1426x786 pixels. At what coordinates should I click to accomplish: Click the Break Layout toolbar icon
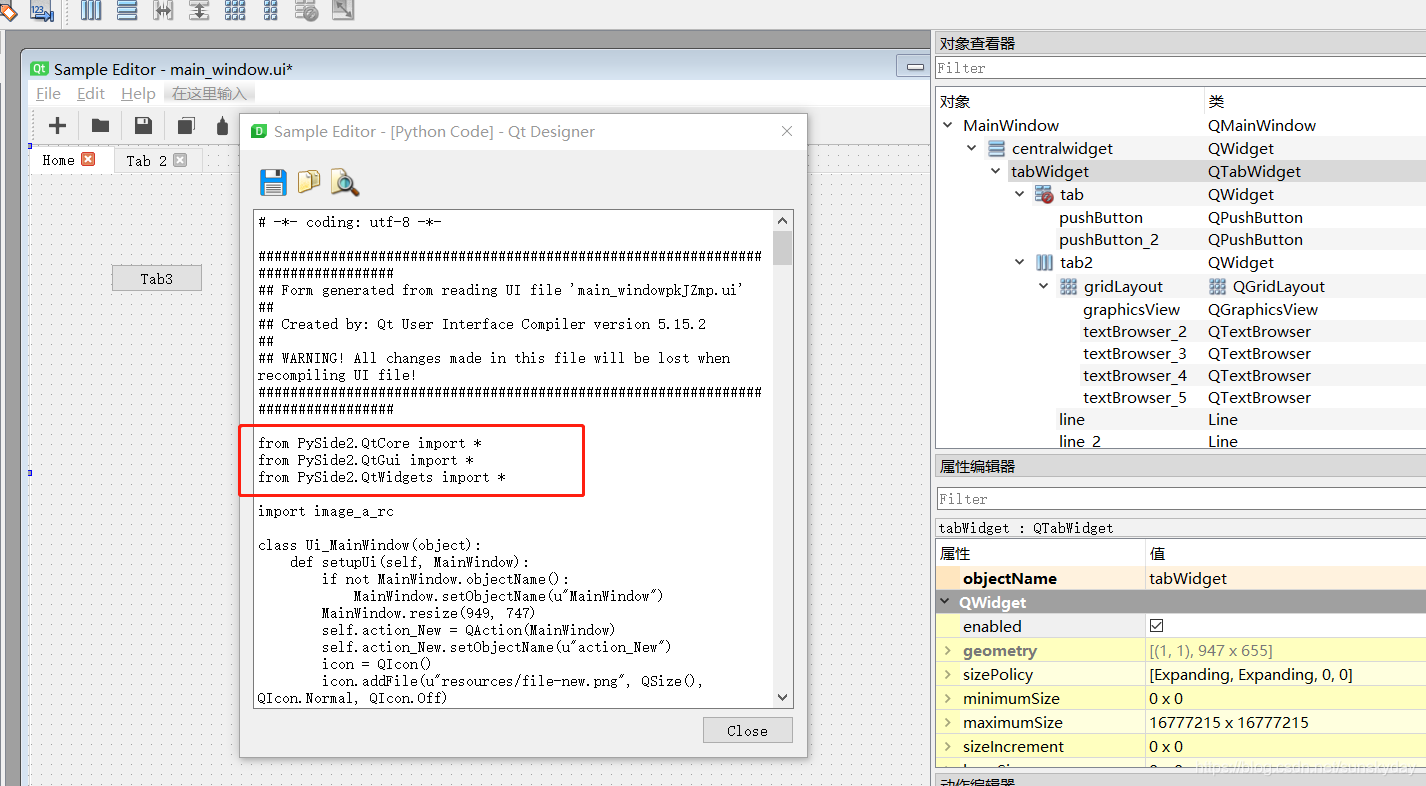pyautogui.click(x=306, y=12)
